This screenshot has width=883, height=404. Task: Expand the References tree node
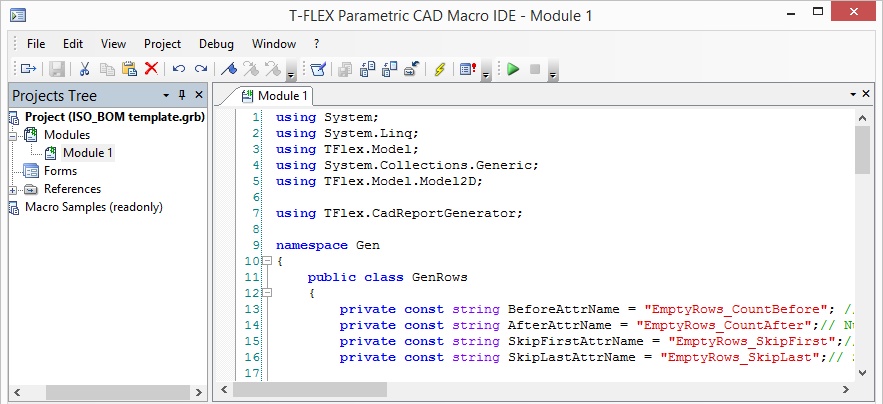coord(13,190)
